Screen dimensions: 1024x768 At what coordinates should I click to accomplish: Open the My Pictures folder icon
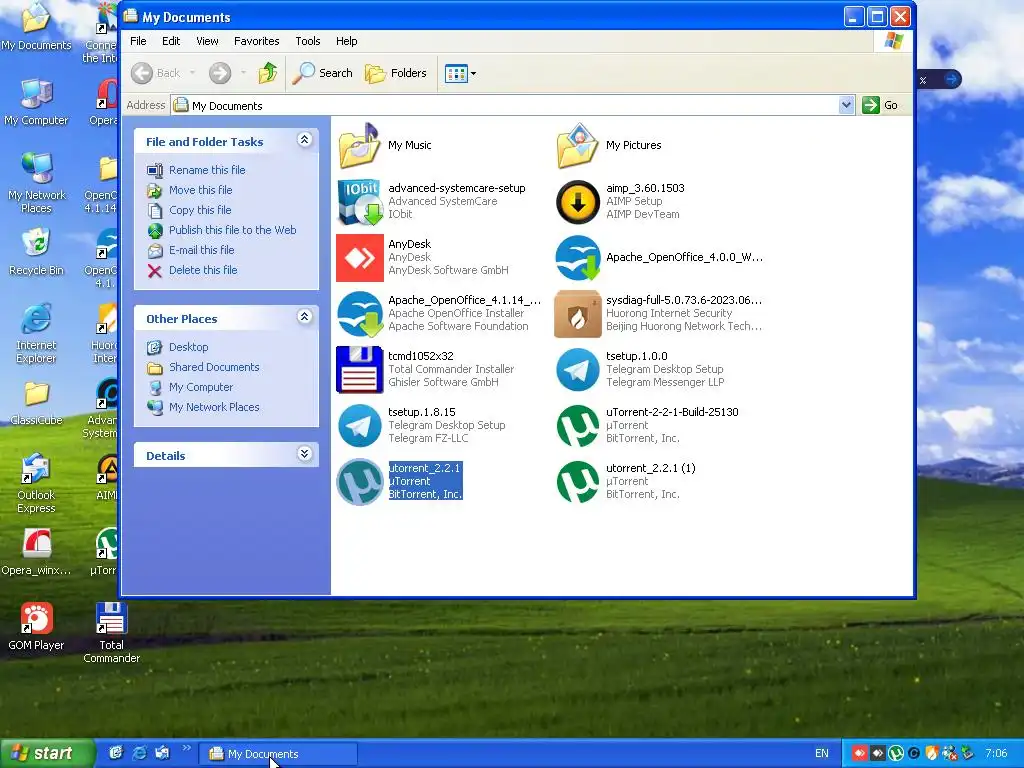pos(577,146)
